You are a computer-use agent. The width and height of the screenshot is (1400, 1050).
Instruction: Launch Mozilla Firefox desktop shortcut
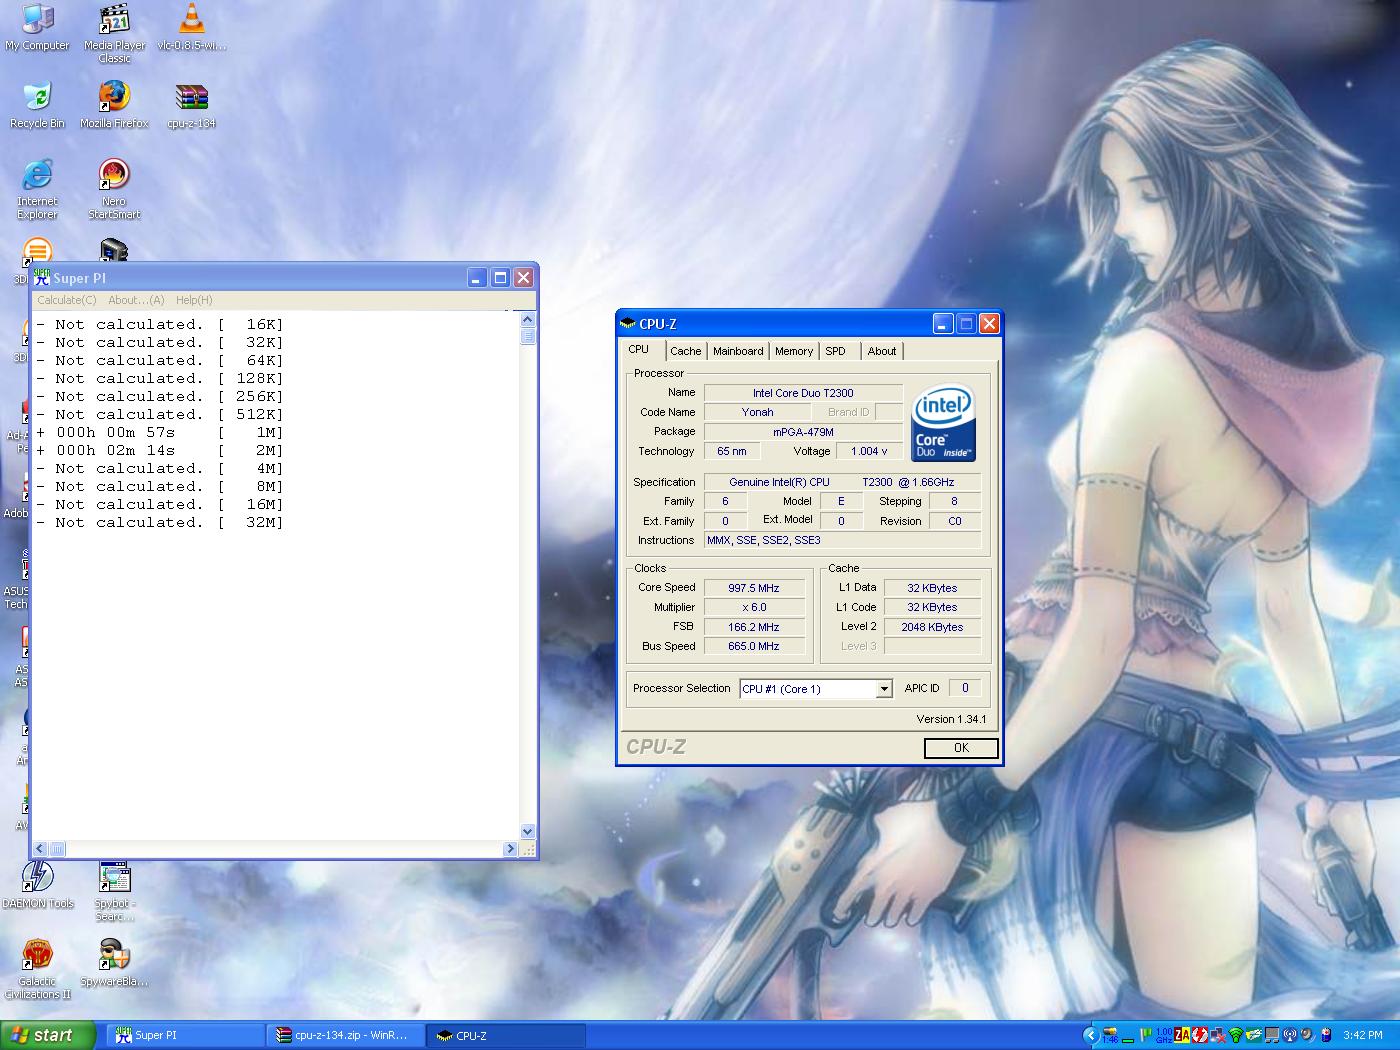tap(115, 105)
